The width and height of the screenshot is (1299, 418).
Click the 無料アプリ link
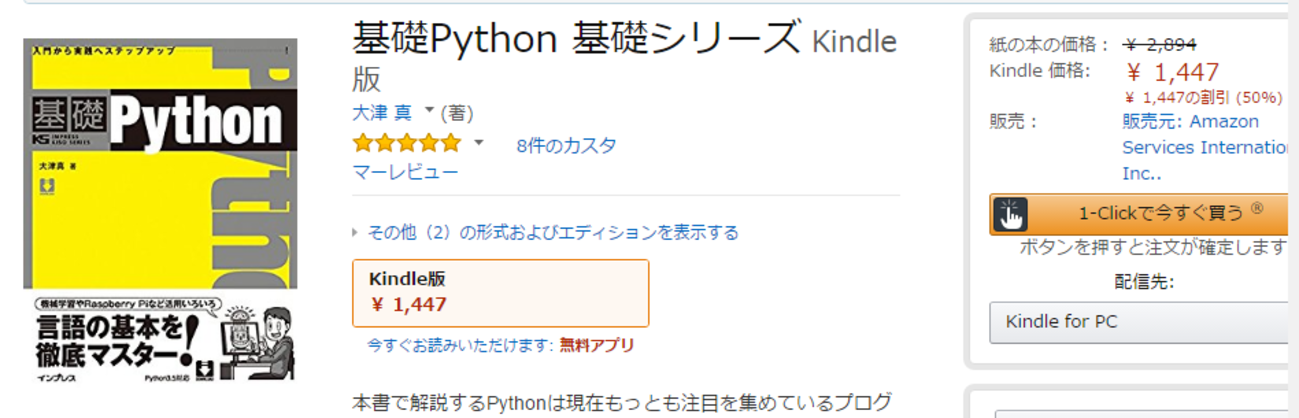[596, 346]
